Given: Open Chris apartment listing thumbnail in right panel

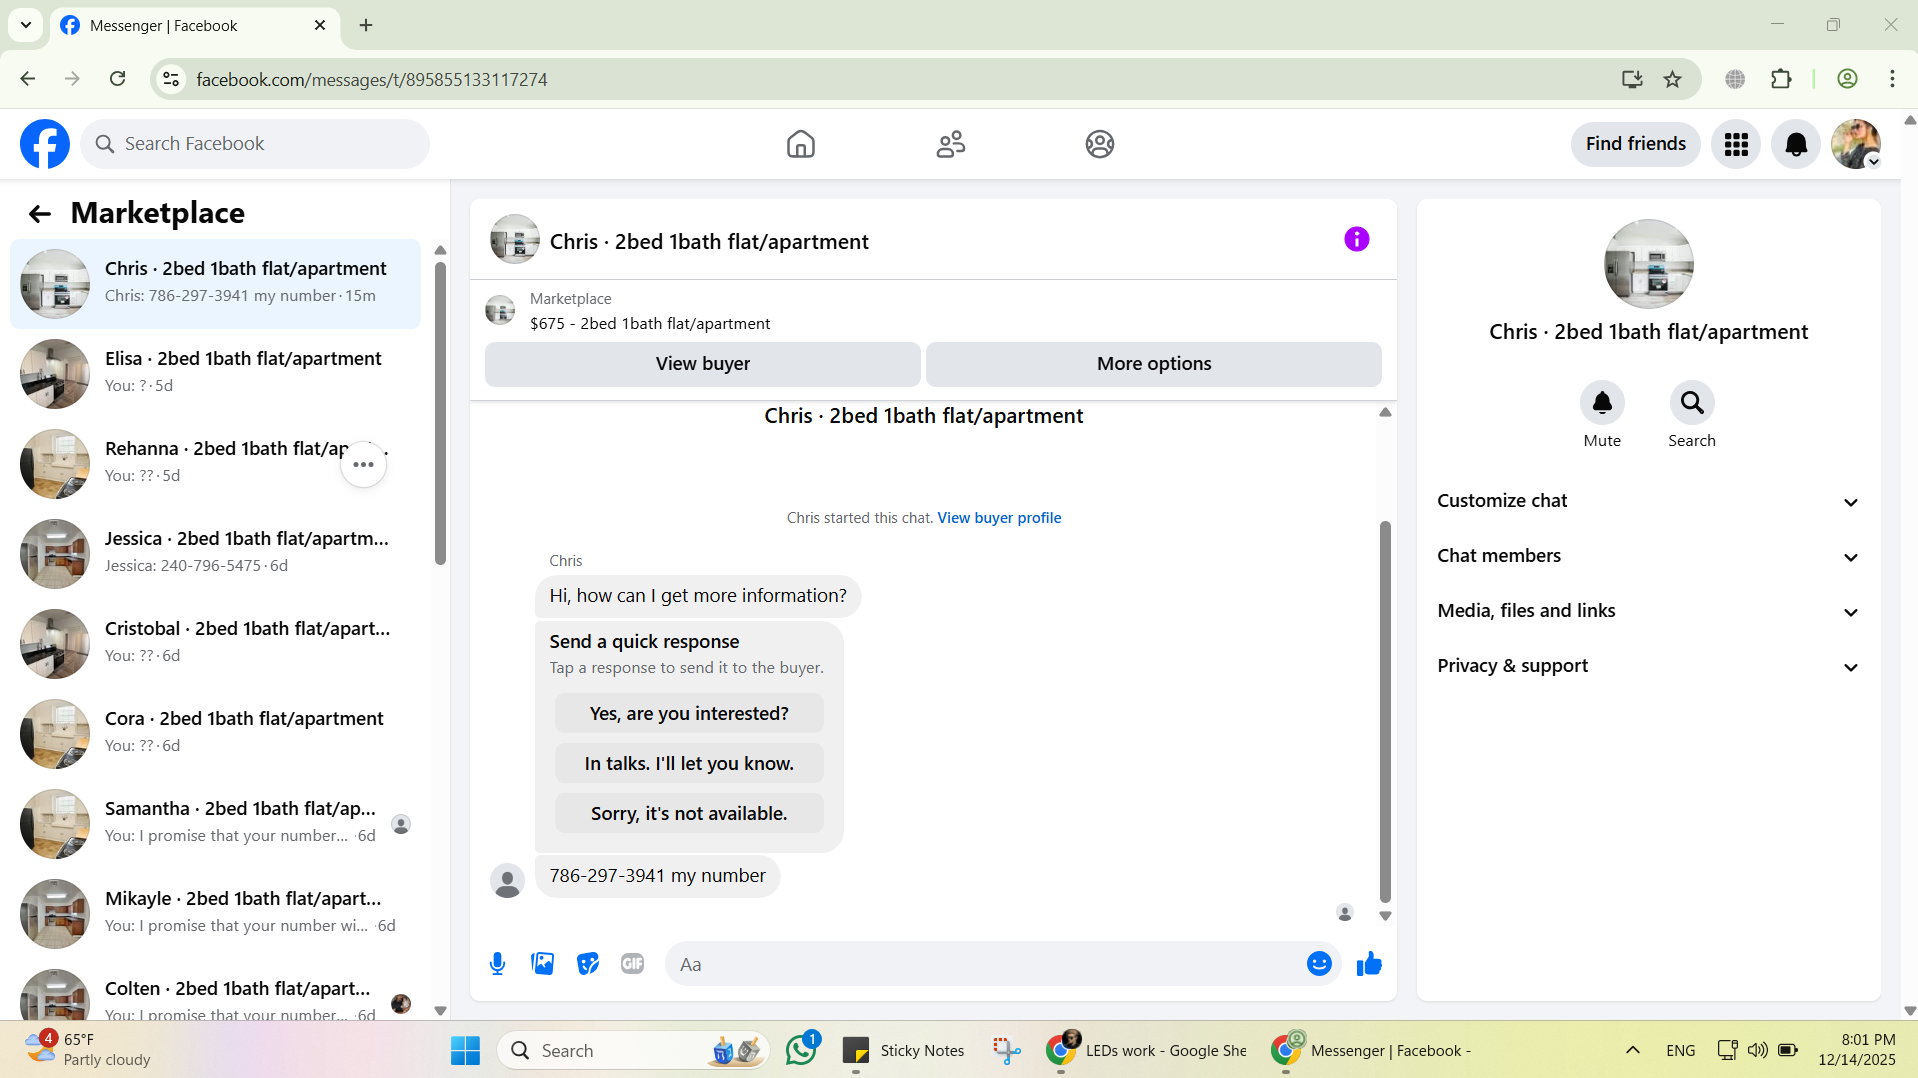Looking at the screenshot, I should [x=1648, y=264].
